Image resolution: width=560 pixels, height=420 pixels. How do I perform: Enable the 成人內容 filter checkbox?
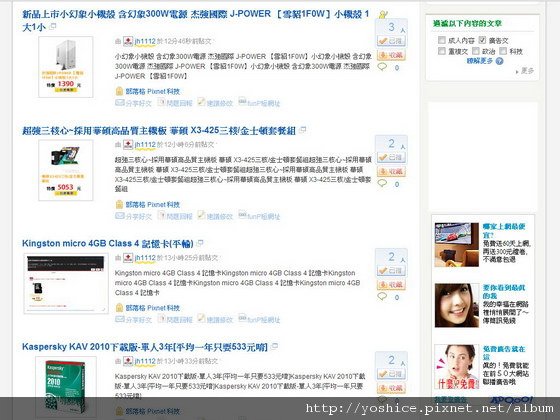(442, 40)
